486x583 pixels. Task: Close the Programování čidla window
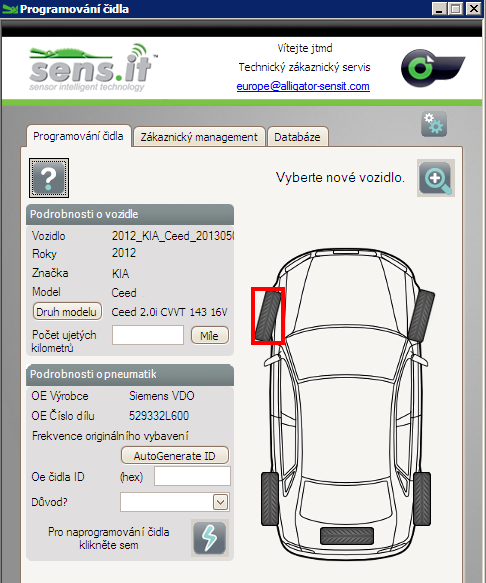pos(474,9)
